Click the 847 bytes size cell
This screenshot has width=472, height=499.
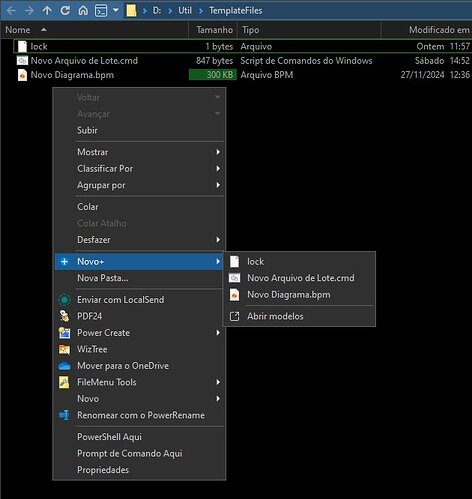[214, 61]
